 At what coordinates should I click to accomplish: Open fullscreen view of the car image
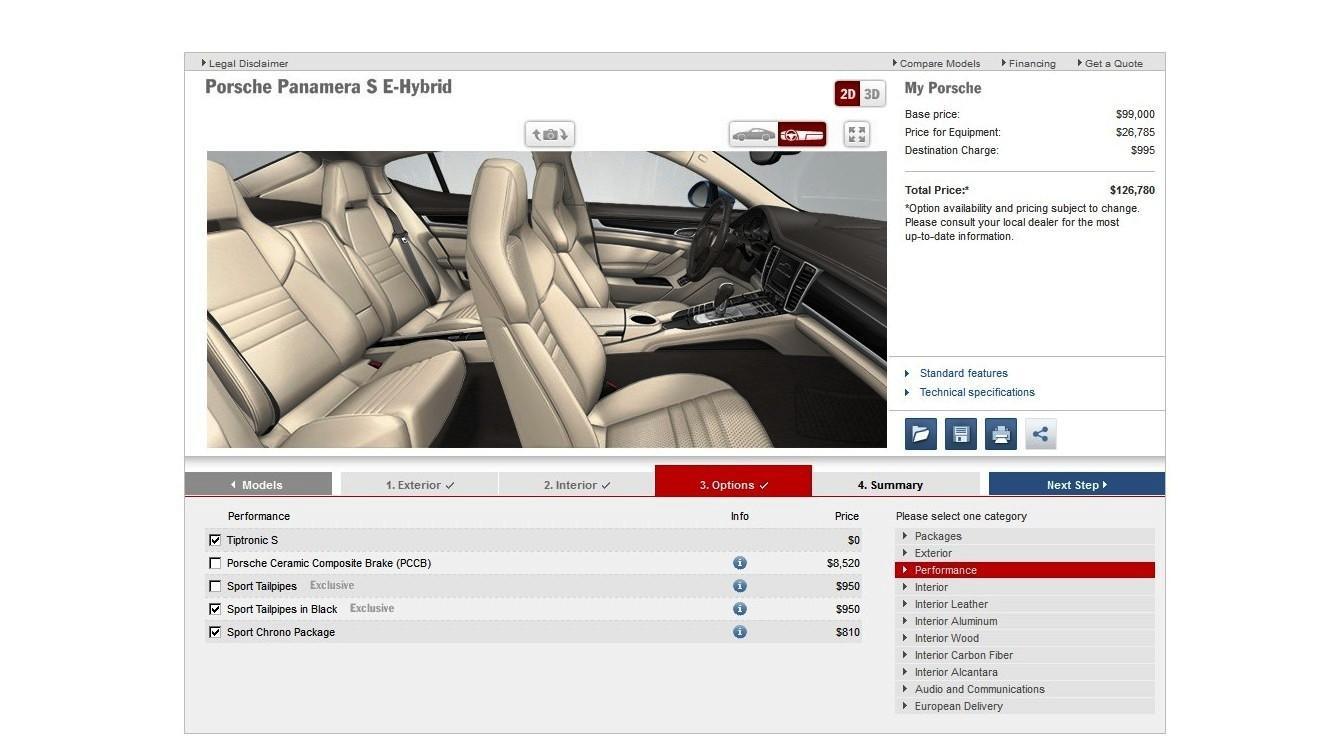click(857, 134)
